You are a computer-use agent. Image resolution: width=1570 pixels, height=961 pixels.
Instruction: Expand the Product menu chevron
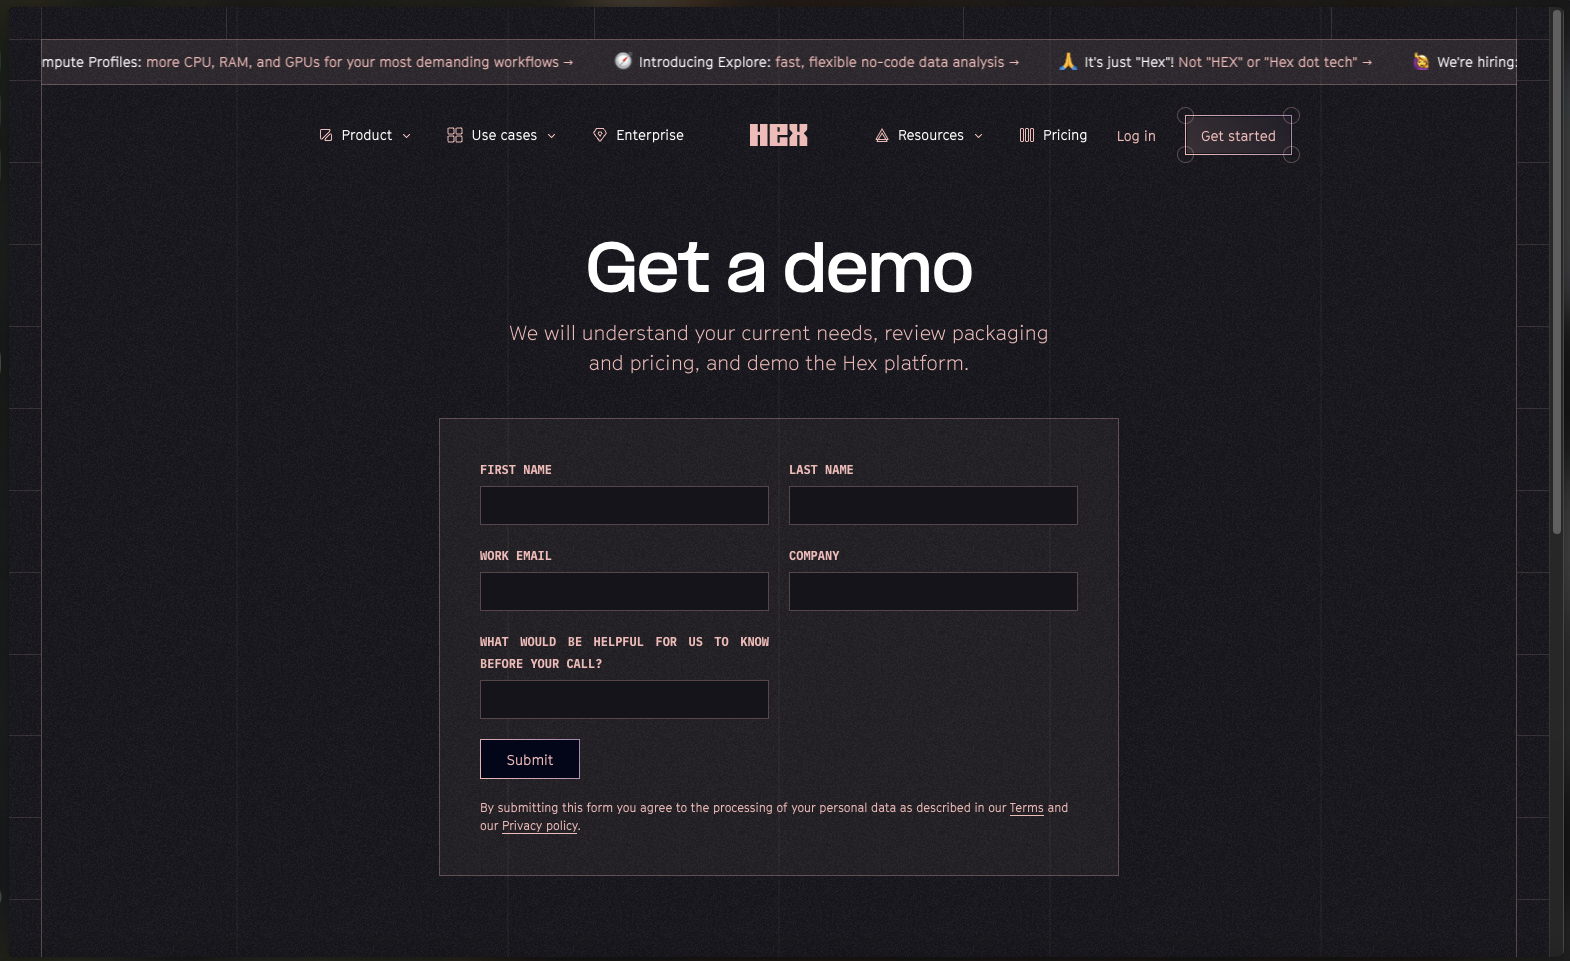pos(407,136)
